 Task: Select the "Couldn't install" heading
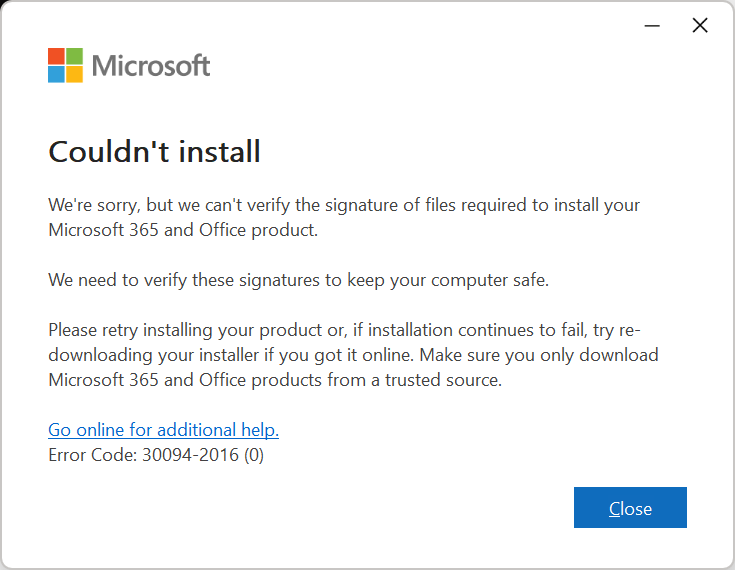pos(154,152)
